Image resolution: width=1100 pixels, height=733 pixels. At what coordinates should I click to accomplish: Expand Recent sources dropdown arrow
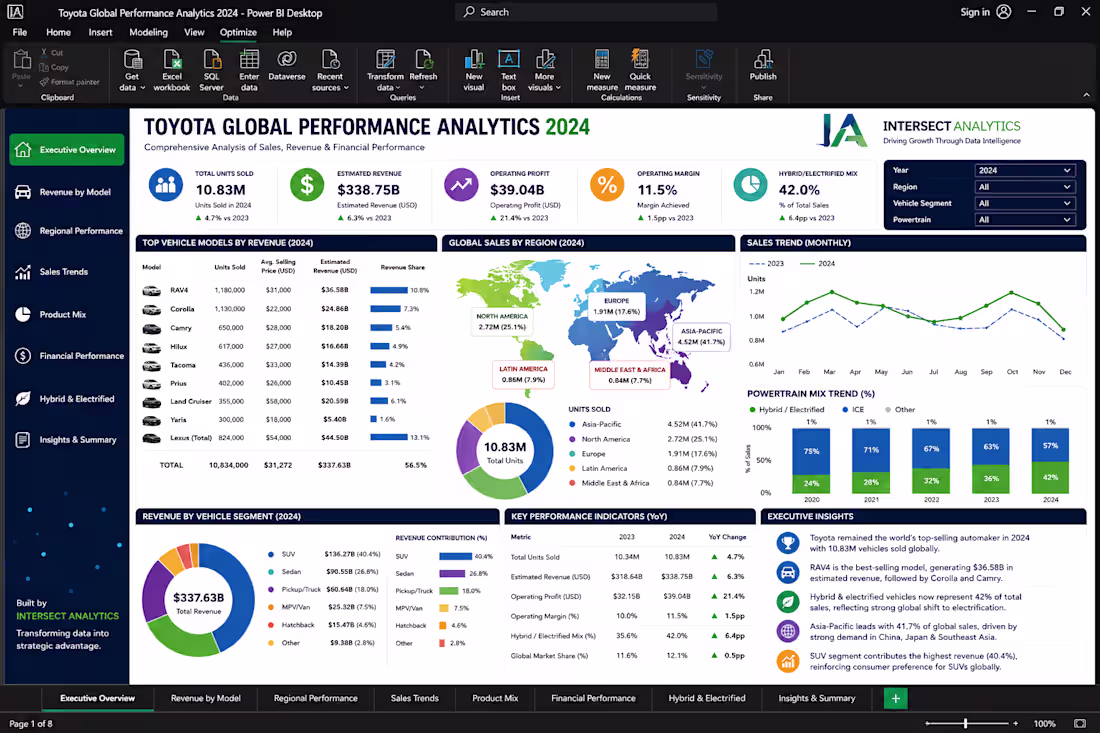click(x=346, y=88)
